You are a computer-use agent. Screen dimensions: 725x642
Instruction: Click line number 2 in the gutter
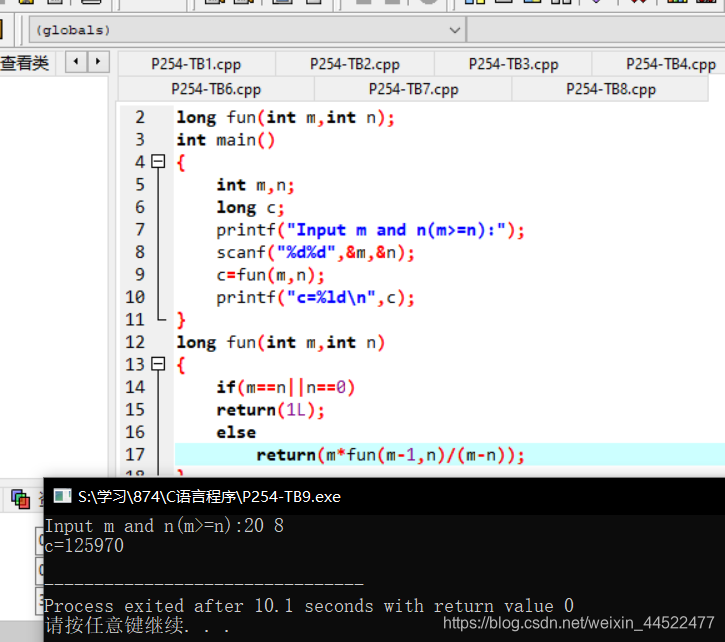coord(140,117)
